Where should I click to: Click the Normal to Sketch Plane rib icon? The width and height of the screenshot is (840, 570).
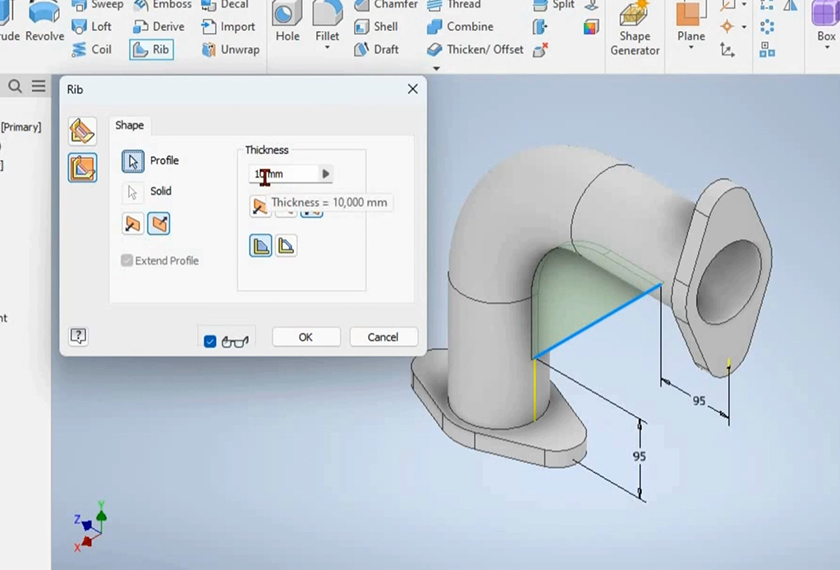coord(82,131)
